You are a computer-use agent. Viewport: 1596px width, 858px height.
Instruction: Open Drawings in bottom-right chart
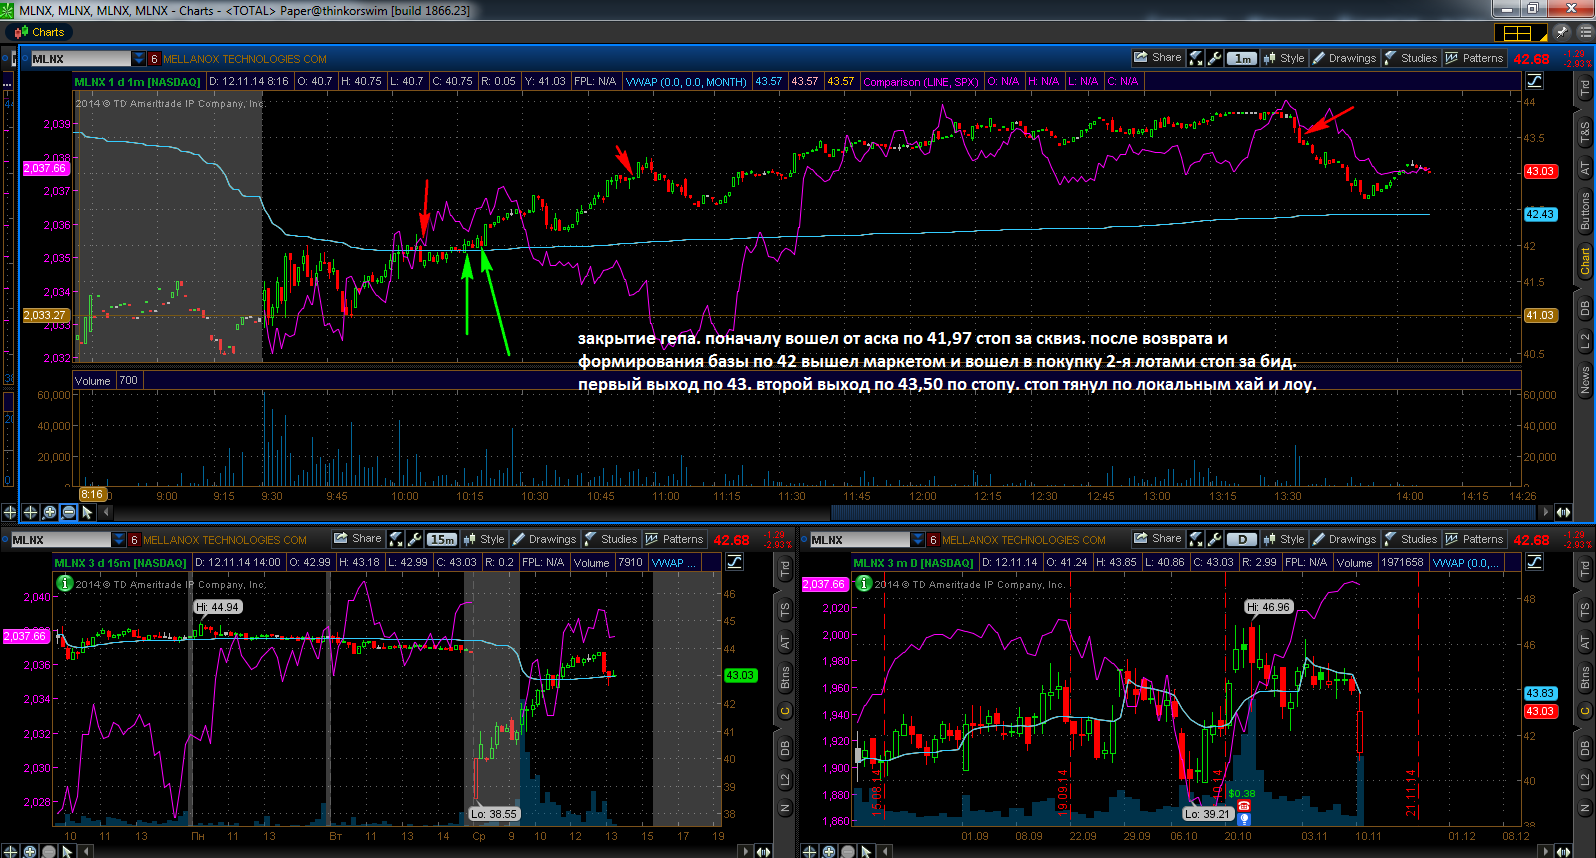1344,539
